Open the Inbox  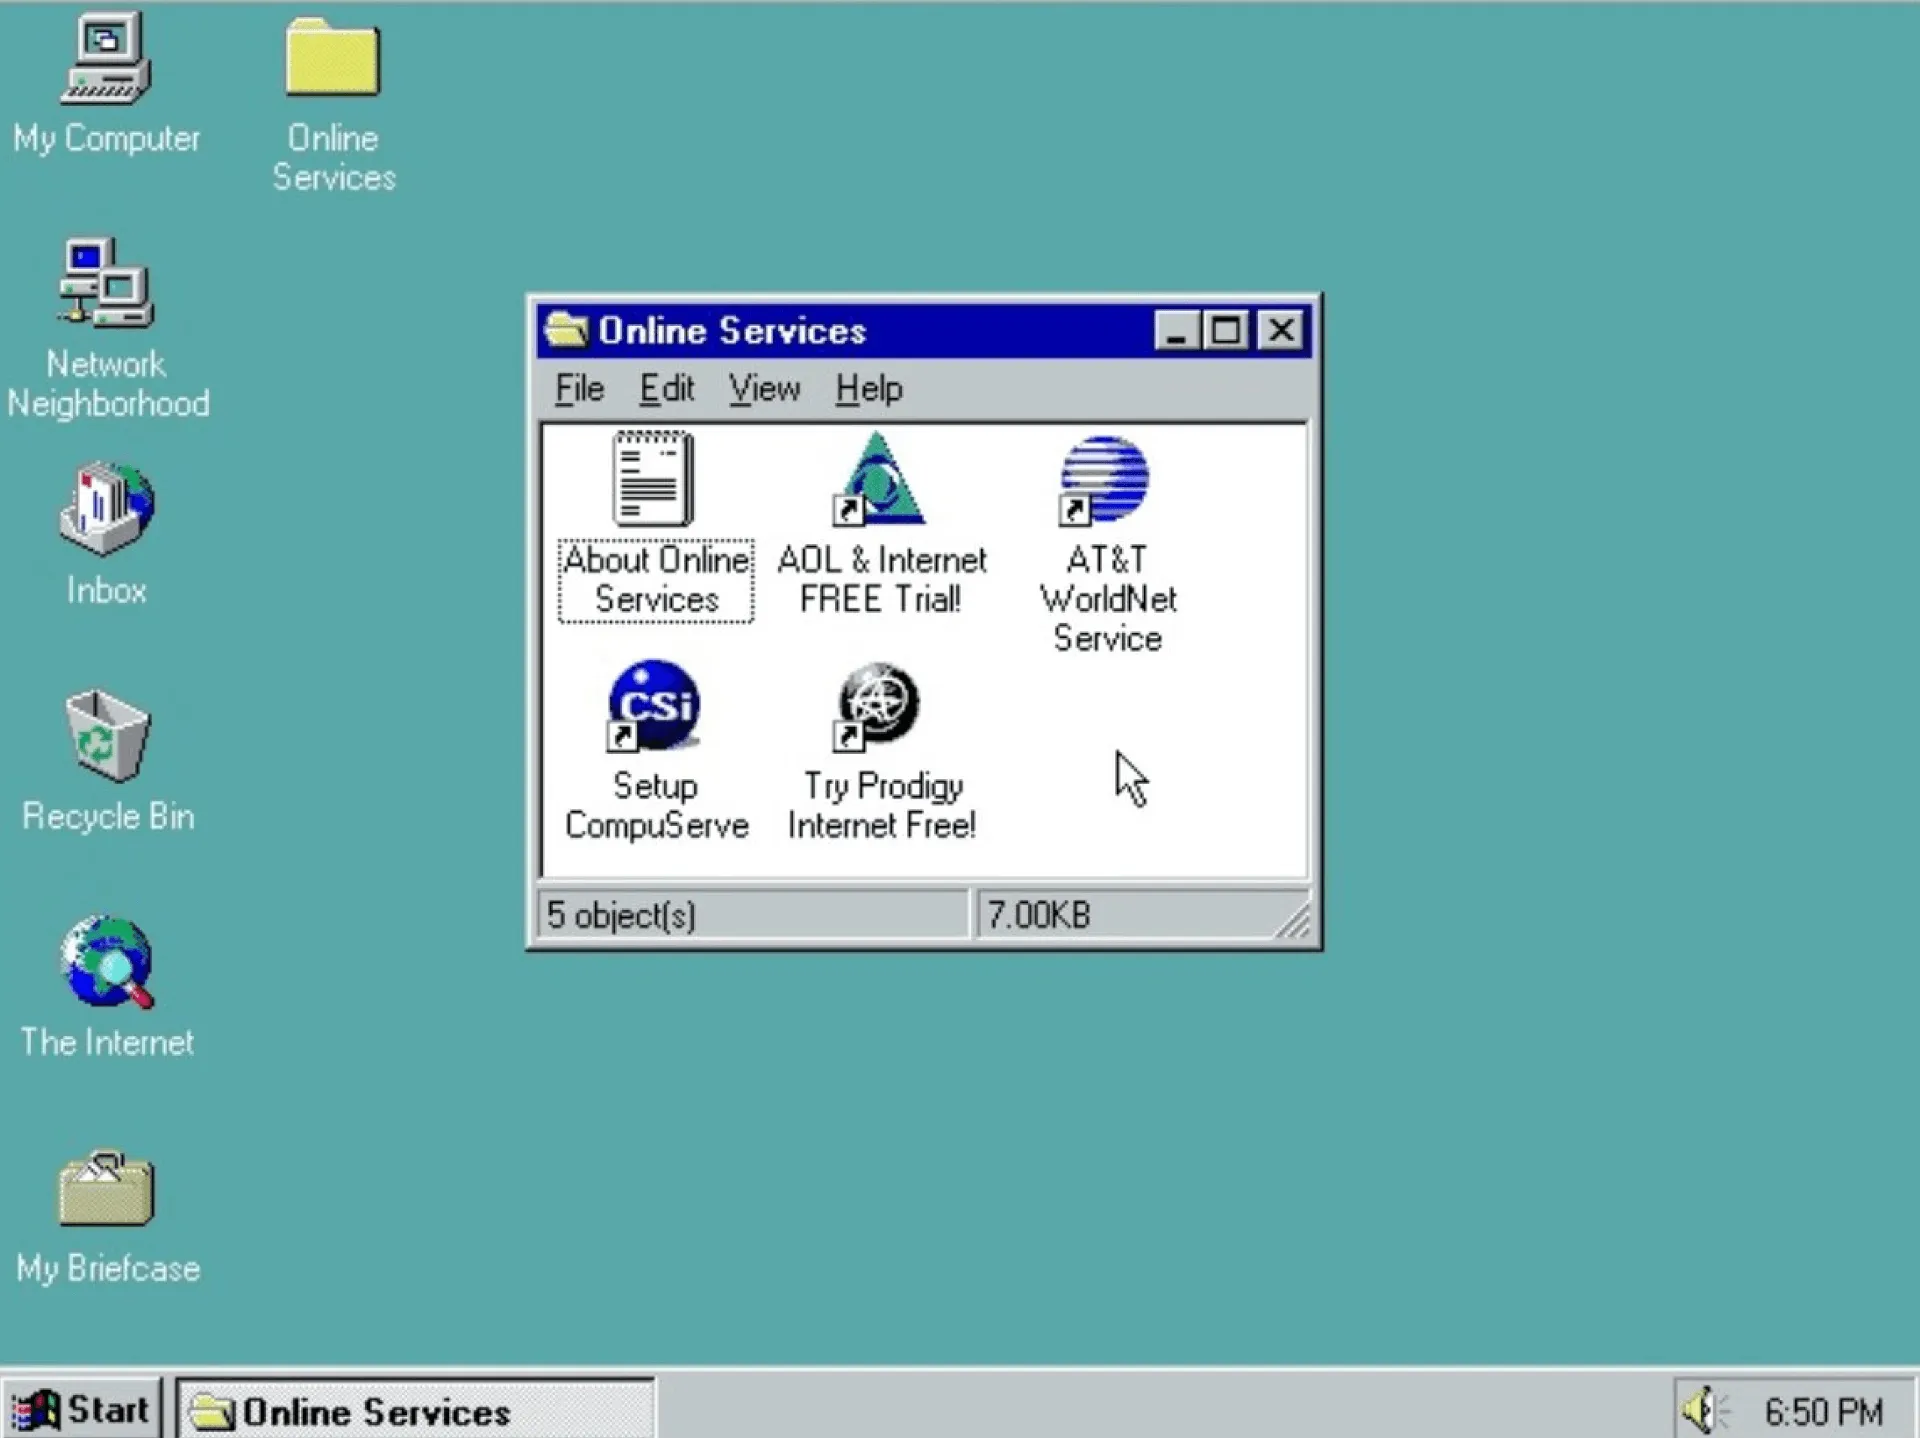105,515
